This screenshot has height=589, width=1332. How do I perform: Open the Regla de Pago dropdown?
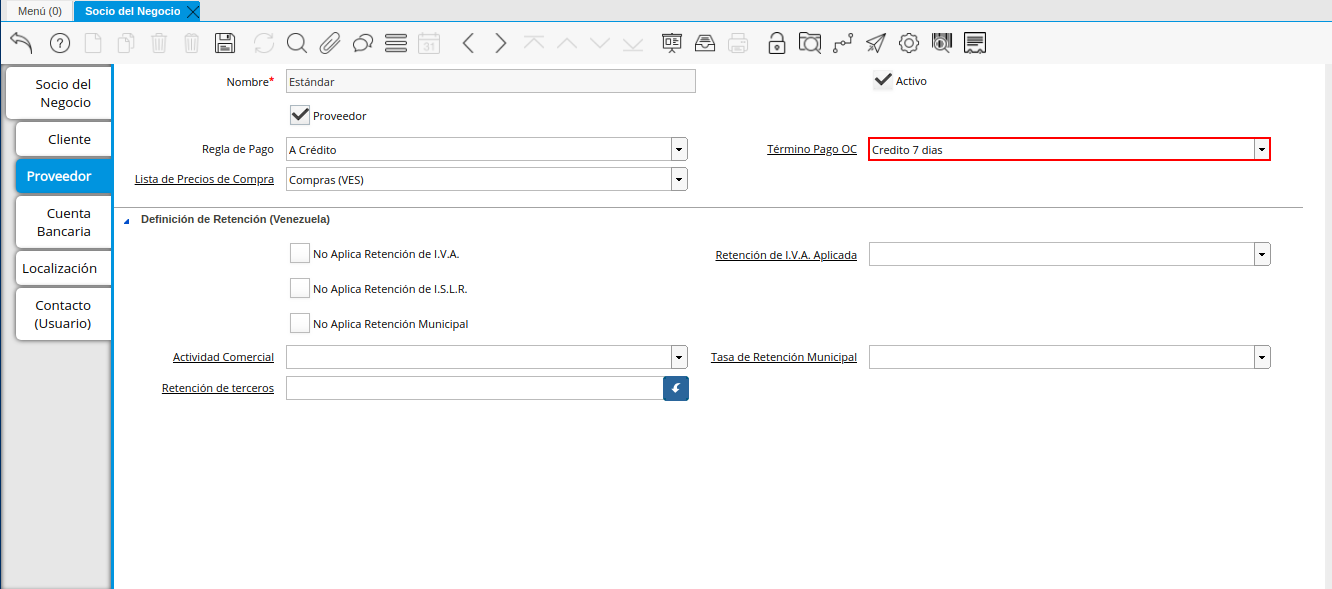click(679, 150)
